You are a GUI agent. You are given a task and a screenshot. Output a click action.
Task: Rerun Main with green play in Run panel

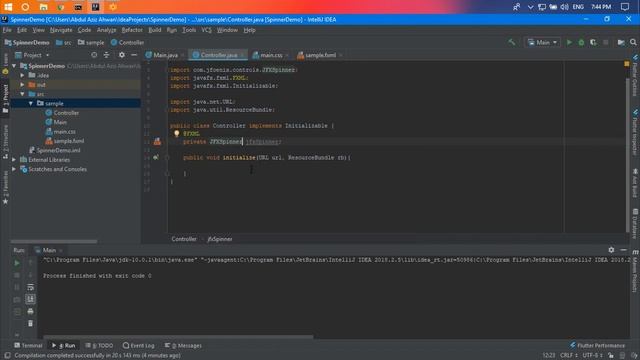17,263
